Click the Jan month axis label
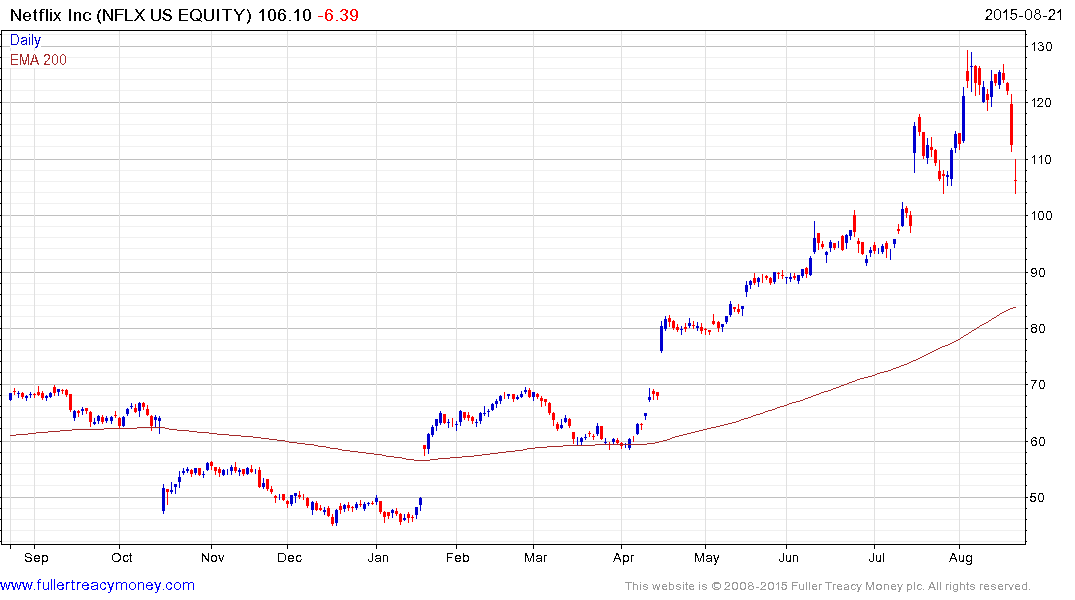This screenshot has width=1075, height=600. click(x=378, y=557)
